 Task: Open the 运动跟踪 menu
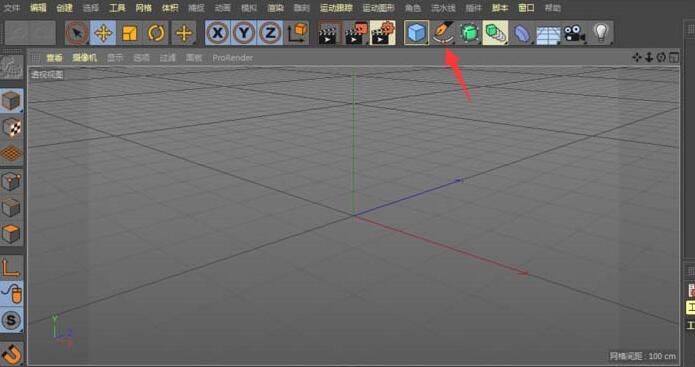pos(336,8)
